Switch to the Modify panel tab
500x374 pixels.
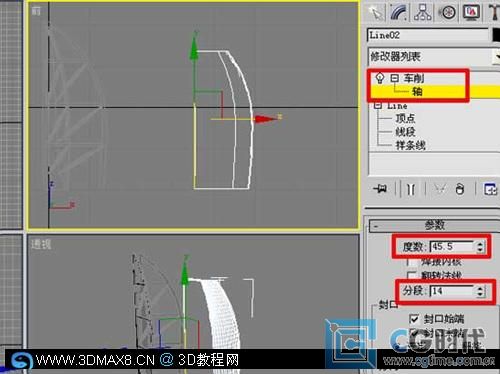399,13
